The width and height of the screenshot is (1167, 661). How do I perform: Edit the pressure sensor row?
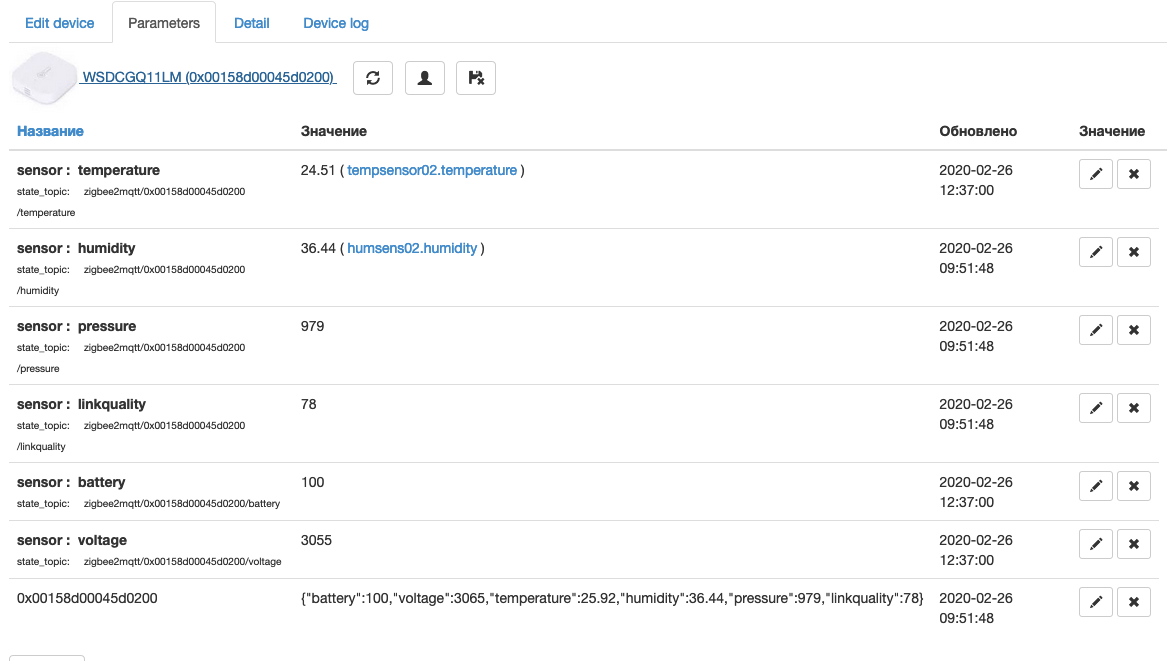point(1096,330)
